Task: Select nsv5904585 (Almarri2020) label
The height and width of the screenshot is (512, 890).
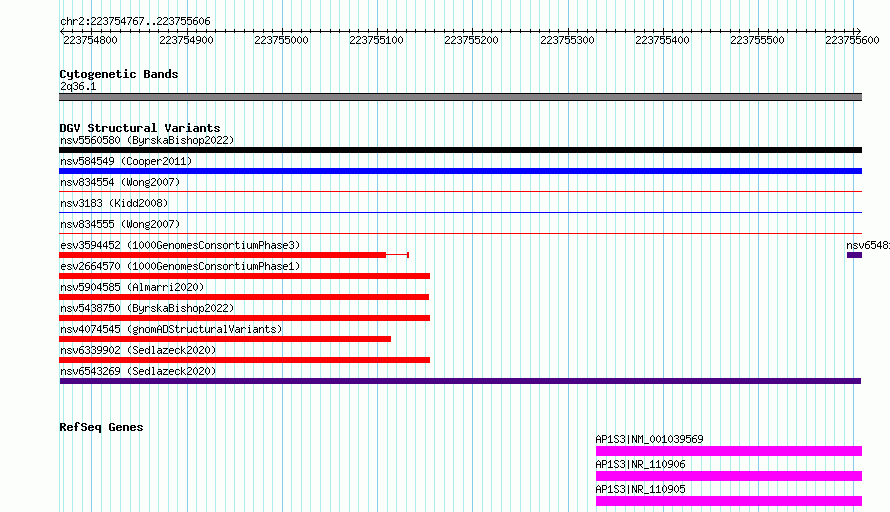Action: pyautogui.click(x=132, y=287)
